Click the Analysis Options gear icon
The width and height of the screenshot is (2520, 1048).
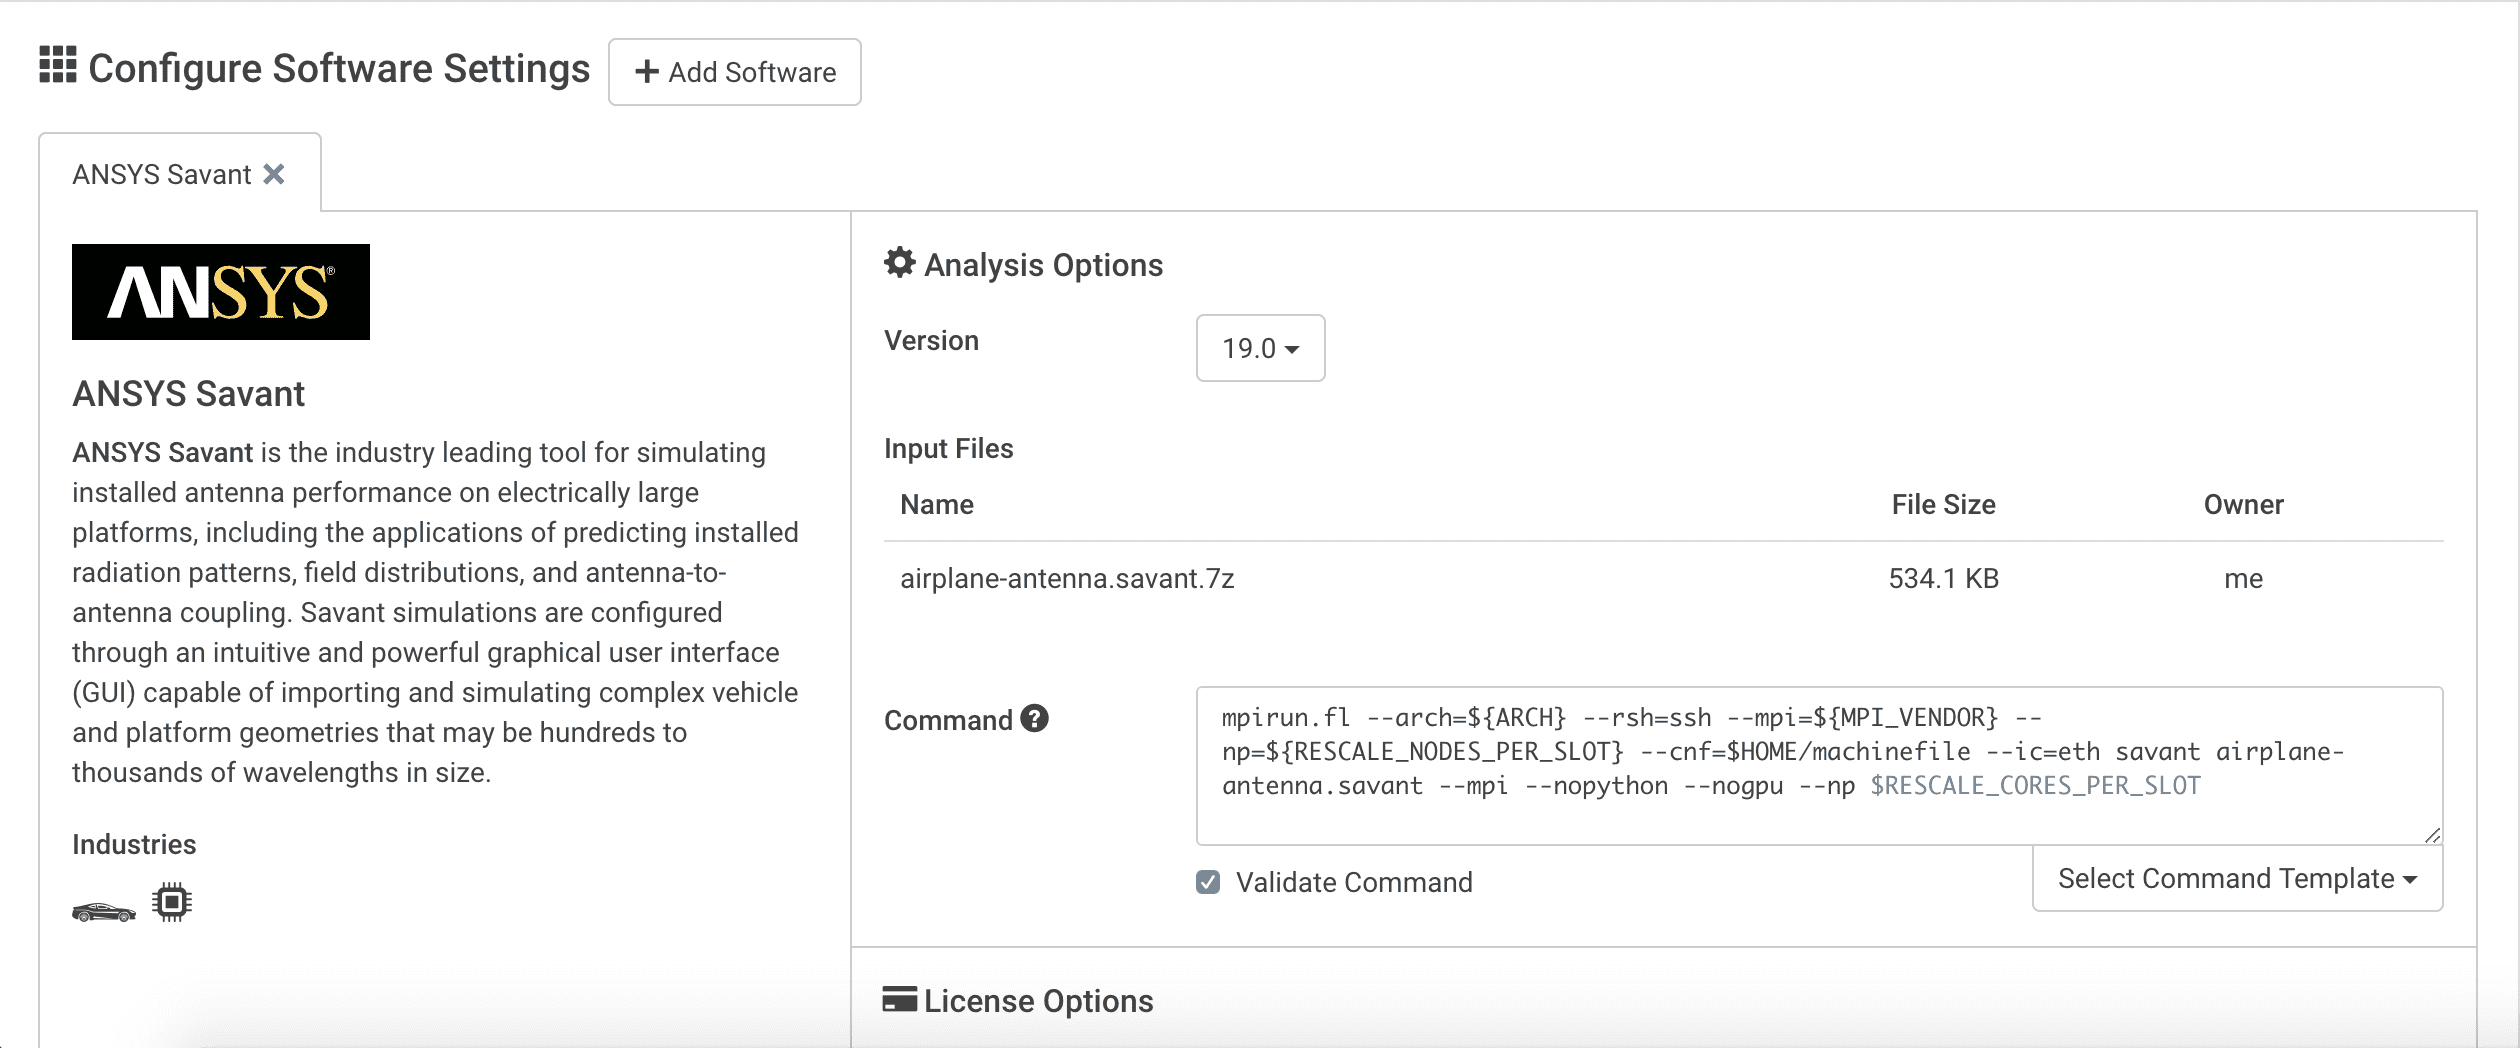pos(900,263)
